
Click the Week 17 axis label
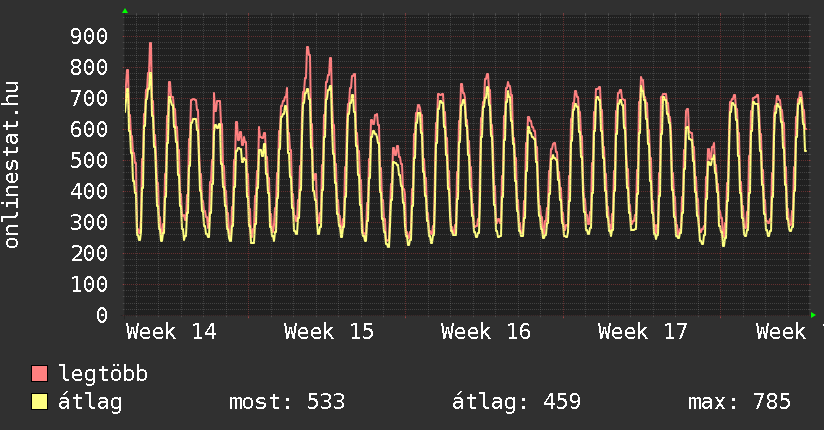tap(642, 331)
